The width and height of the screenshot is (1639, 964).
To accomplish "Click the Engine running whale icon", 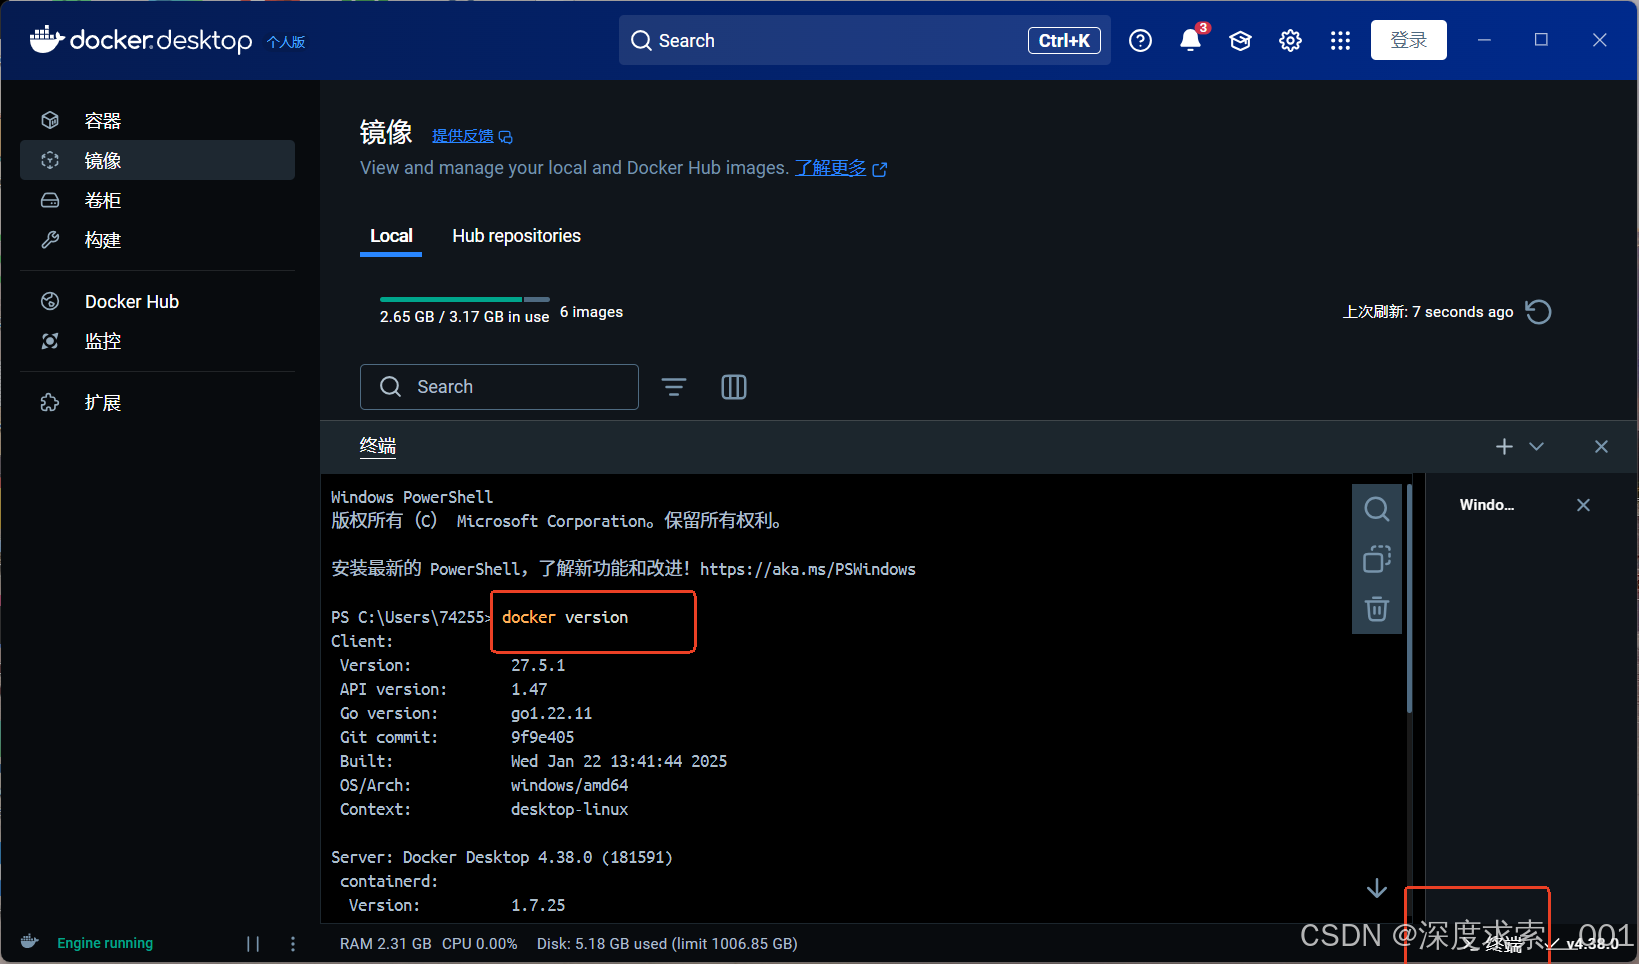I will click(x=30, y=942).
